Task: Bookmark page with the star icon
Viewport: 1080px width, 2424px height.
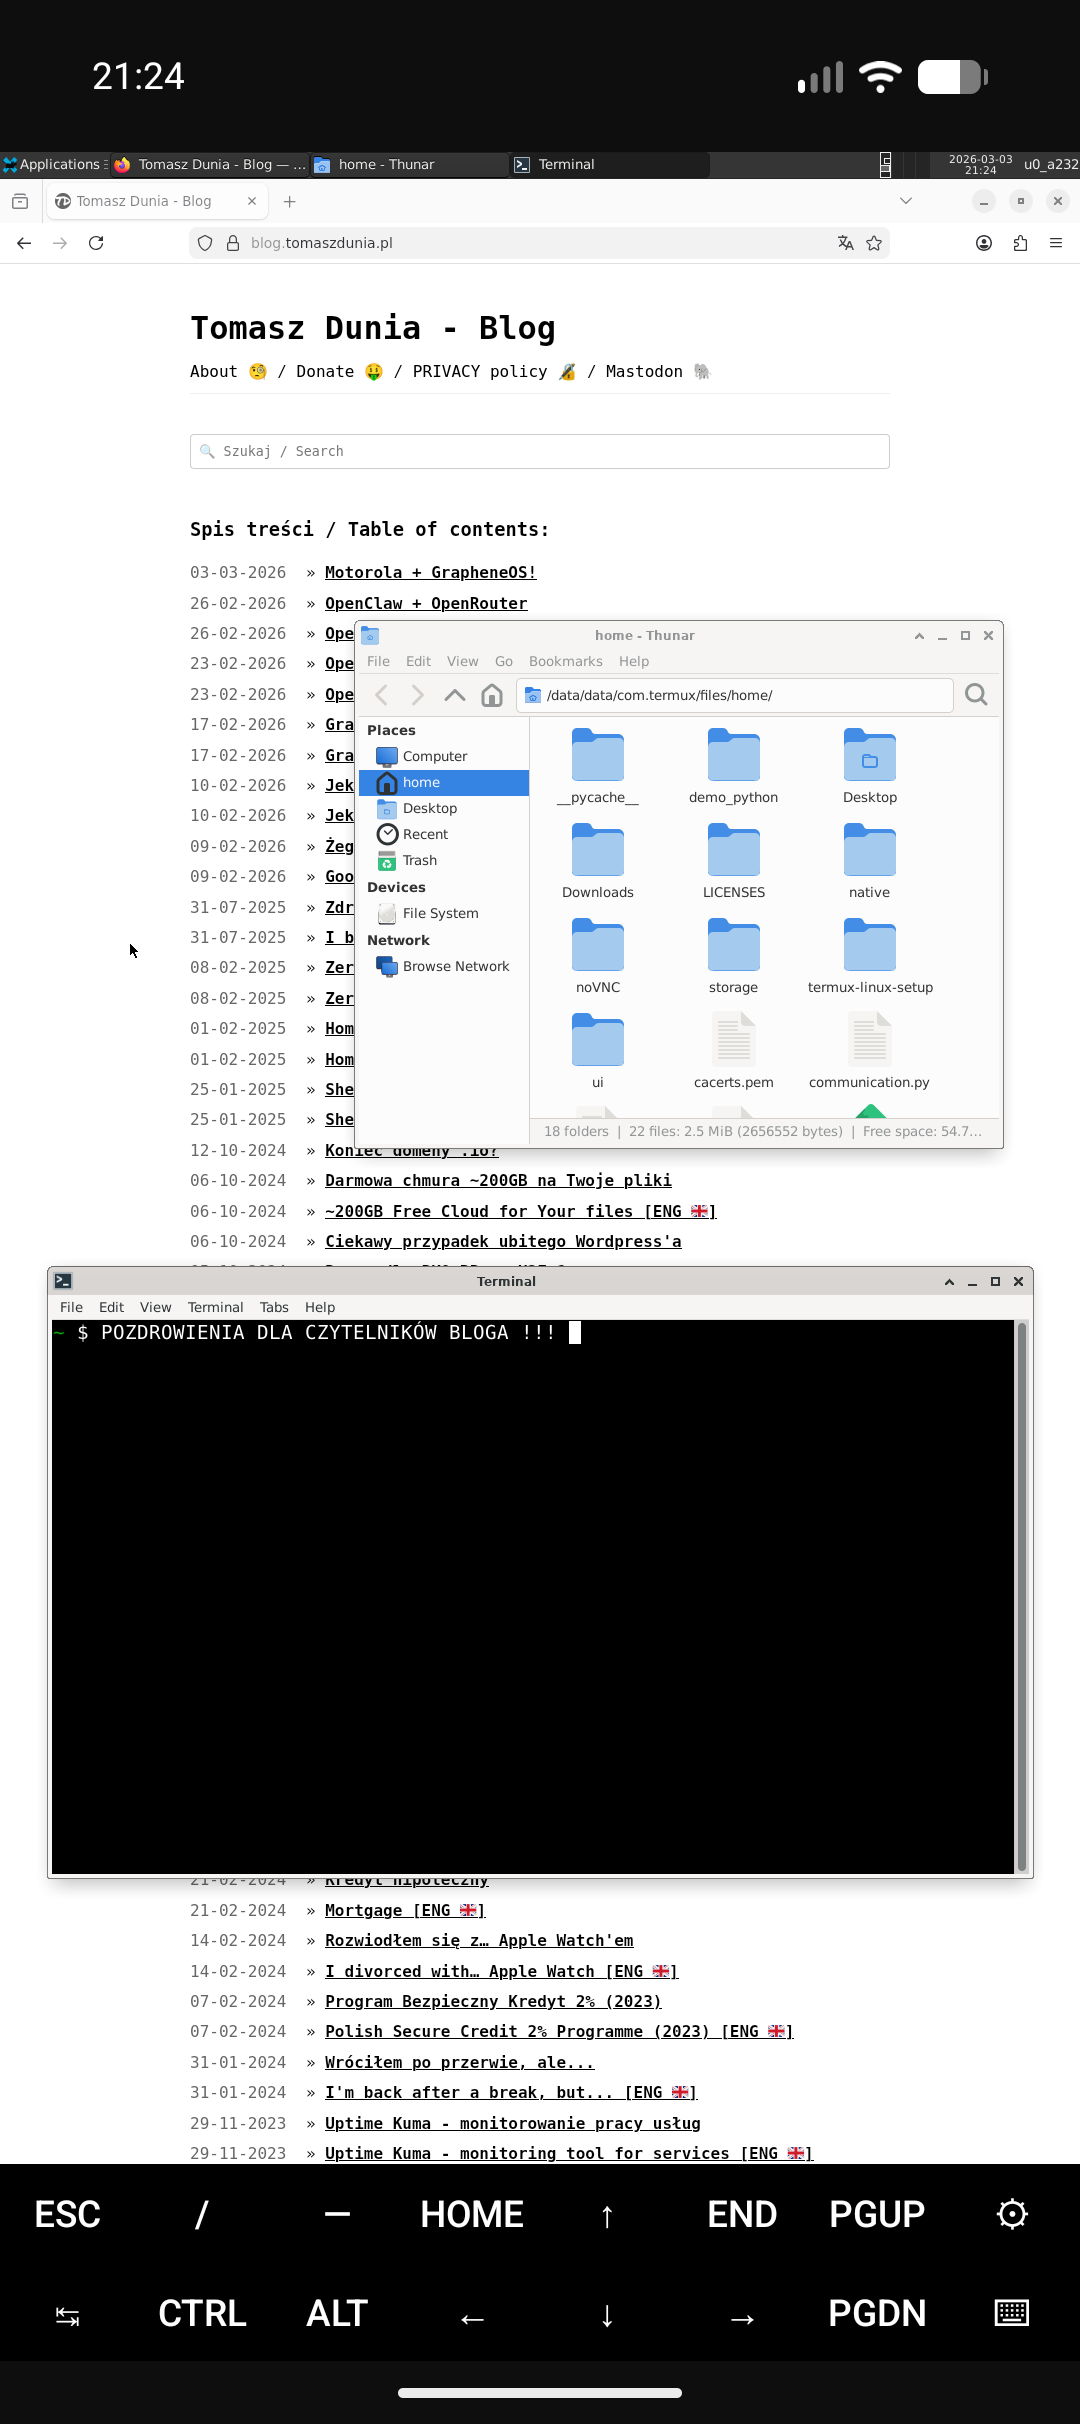Action: coord(874,243)
